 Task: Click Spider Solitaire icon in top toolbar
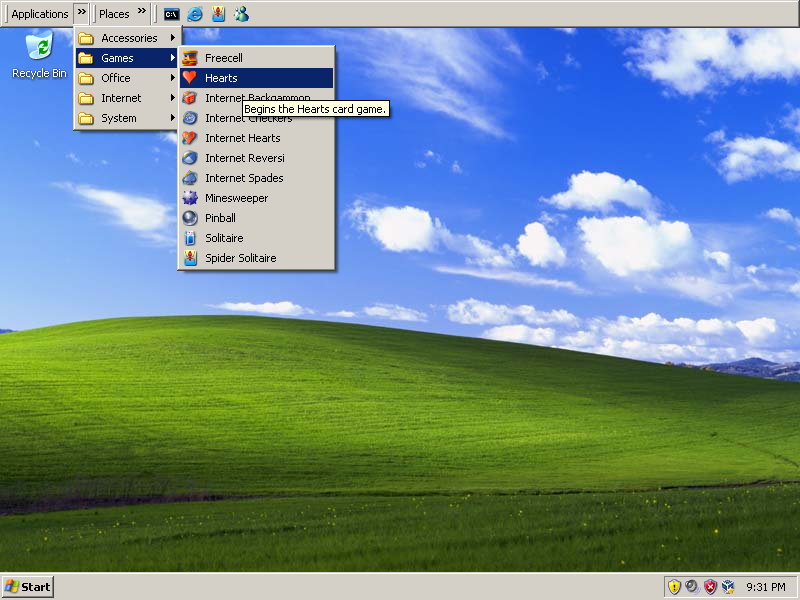[x=218, y=14]
